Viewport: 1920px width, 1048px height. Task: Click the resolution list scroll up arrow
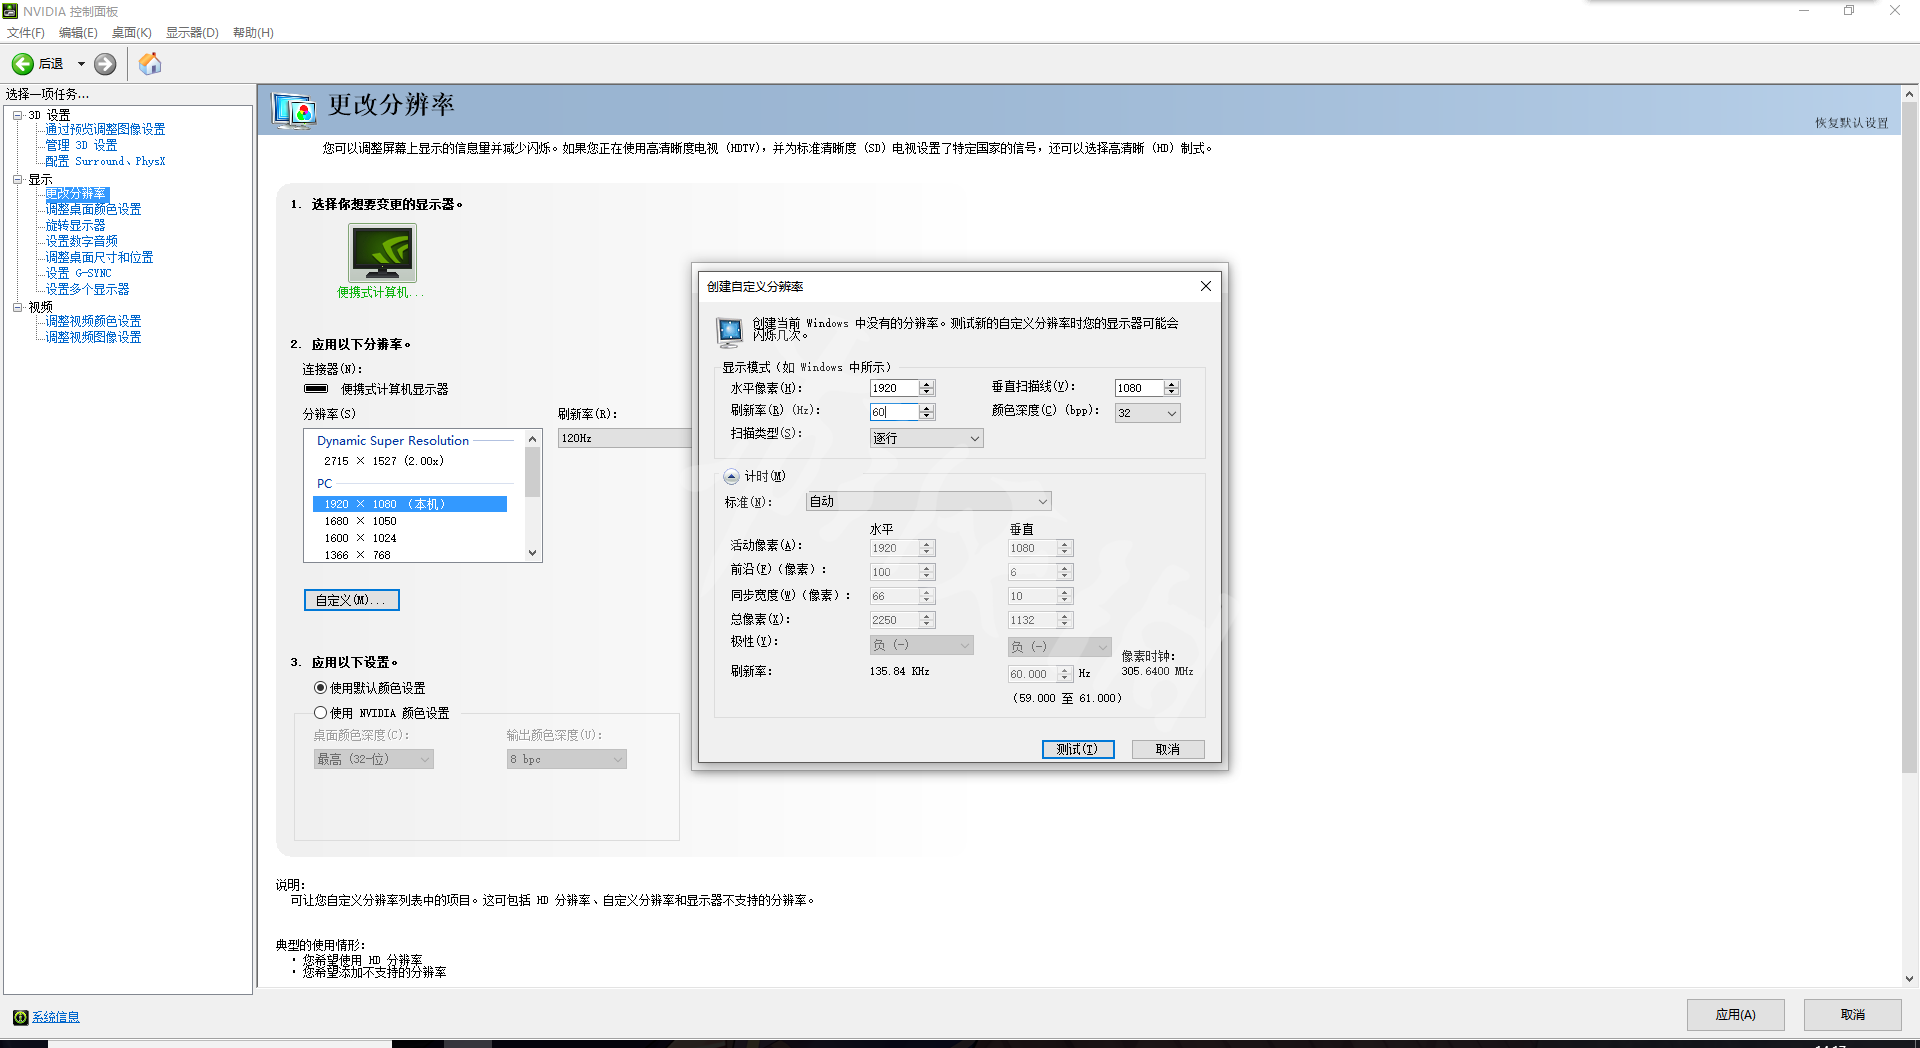tap(533, 439)
